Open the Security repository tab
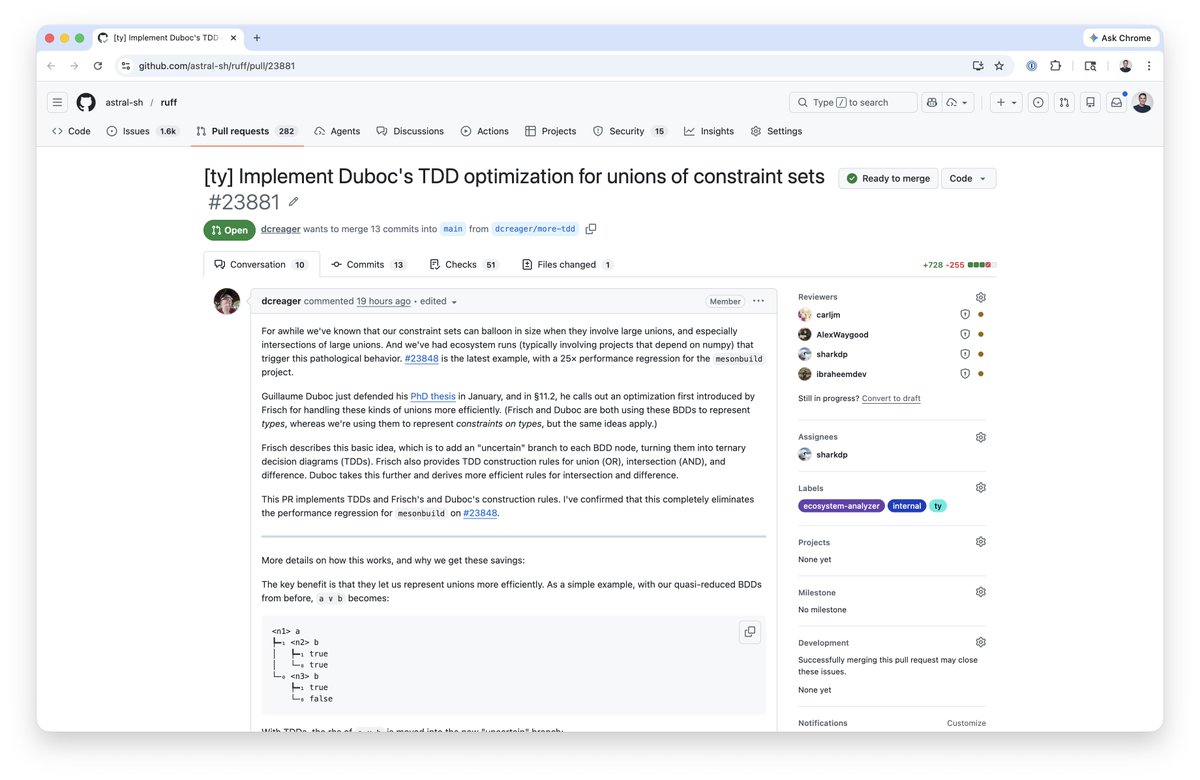The height and width of the screenshot is (780, 1200). tap(630, 131)
